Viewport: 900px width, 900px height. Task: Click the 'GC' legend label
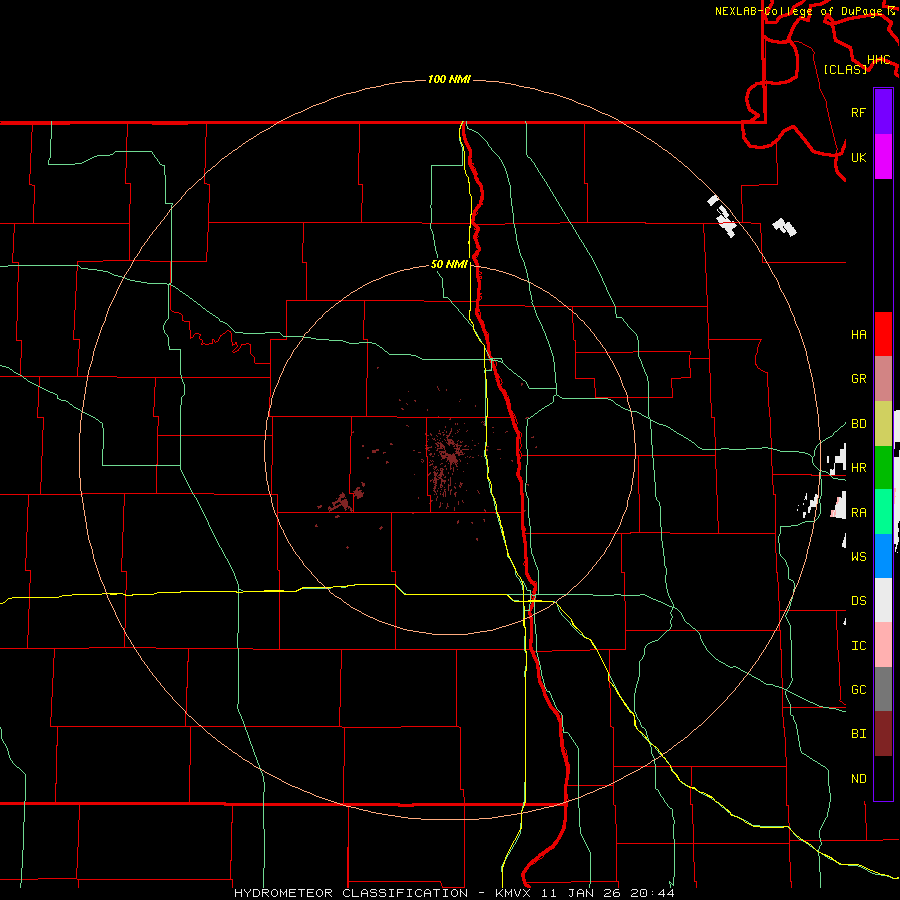(858, 689)
